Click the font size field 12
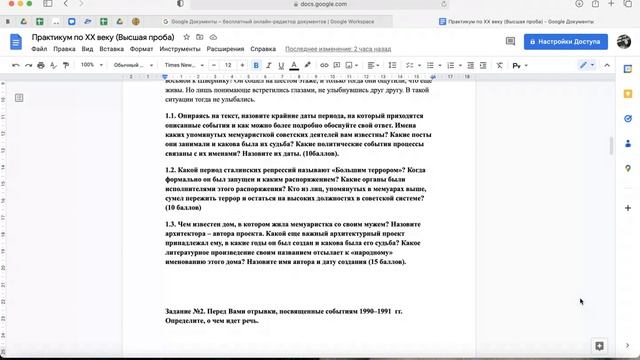Screen dimensions: 640x360 point(228,65)
